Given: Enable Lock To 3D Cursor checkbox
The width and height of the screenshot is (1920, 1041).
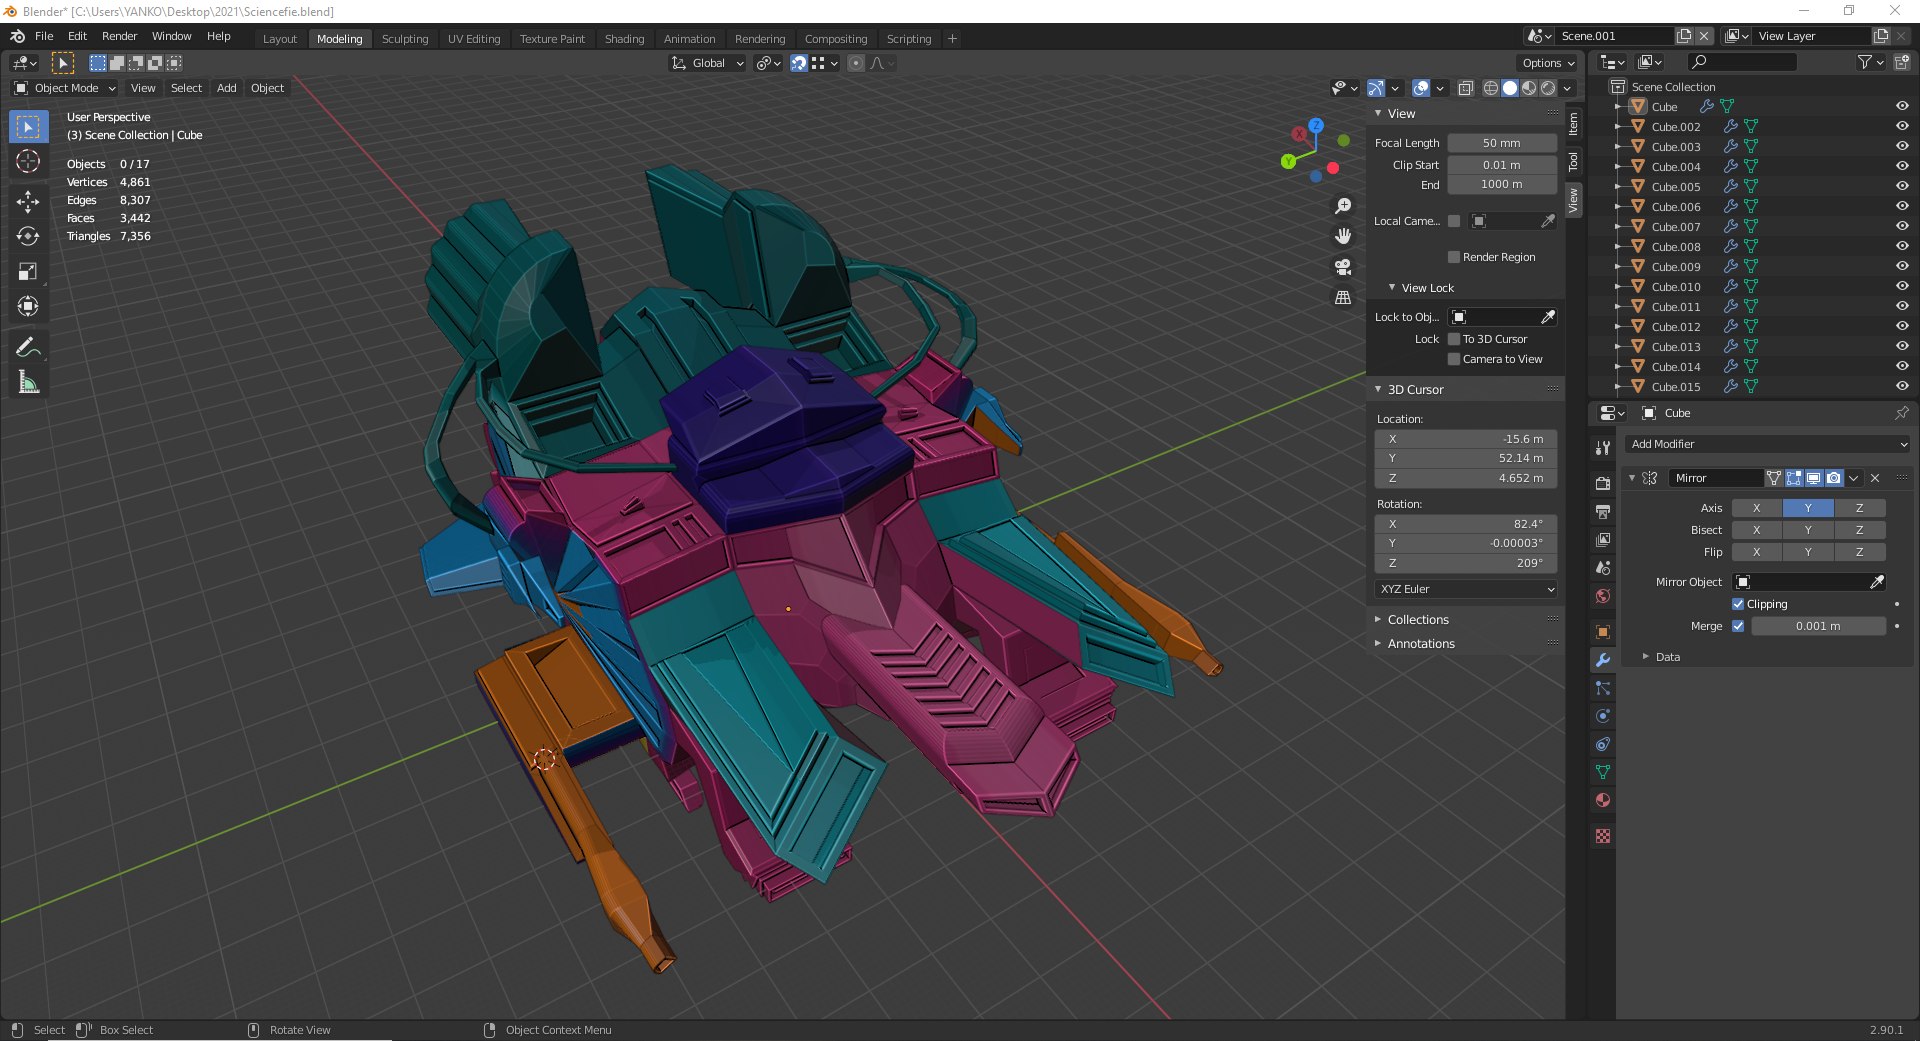Looking at the screenshot, I should 1454,339.
